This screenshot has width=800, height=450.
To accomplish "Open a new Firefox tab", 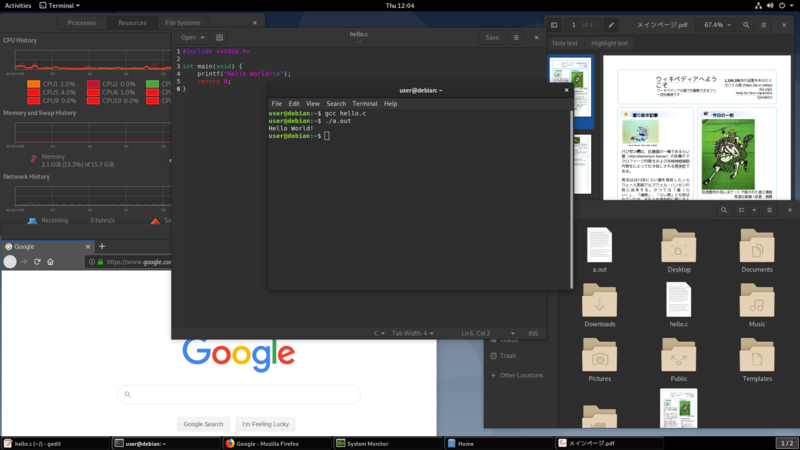I will coord(102,246).
